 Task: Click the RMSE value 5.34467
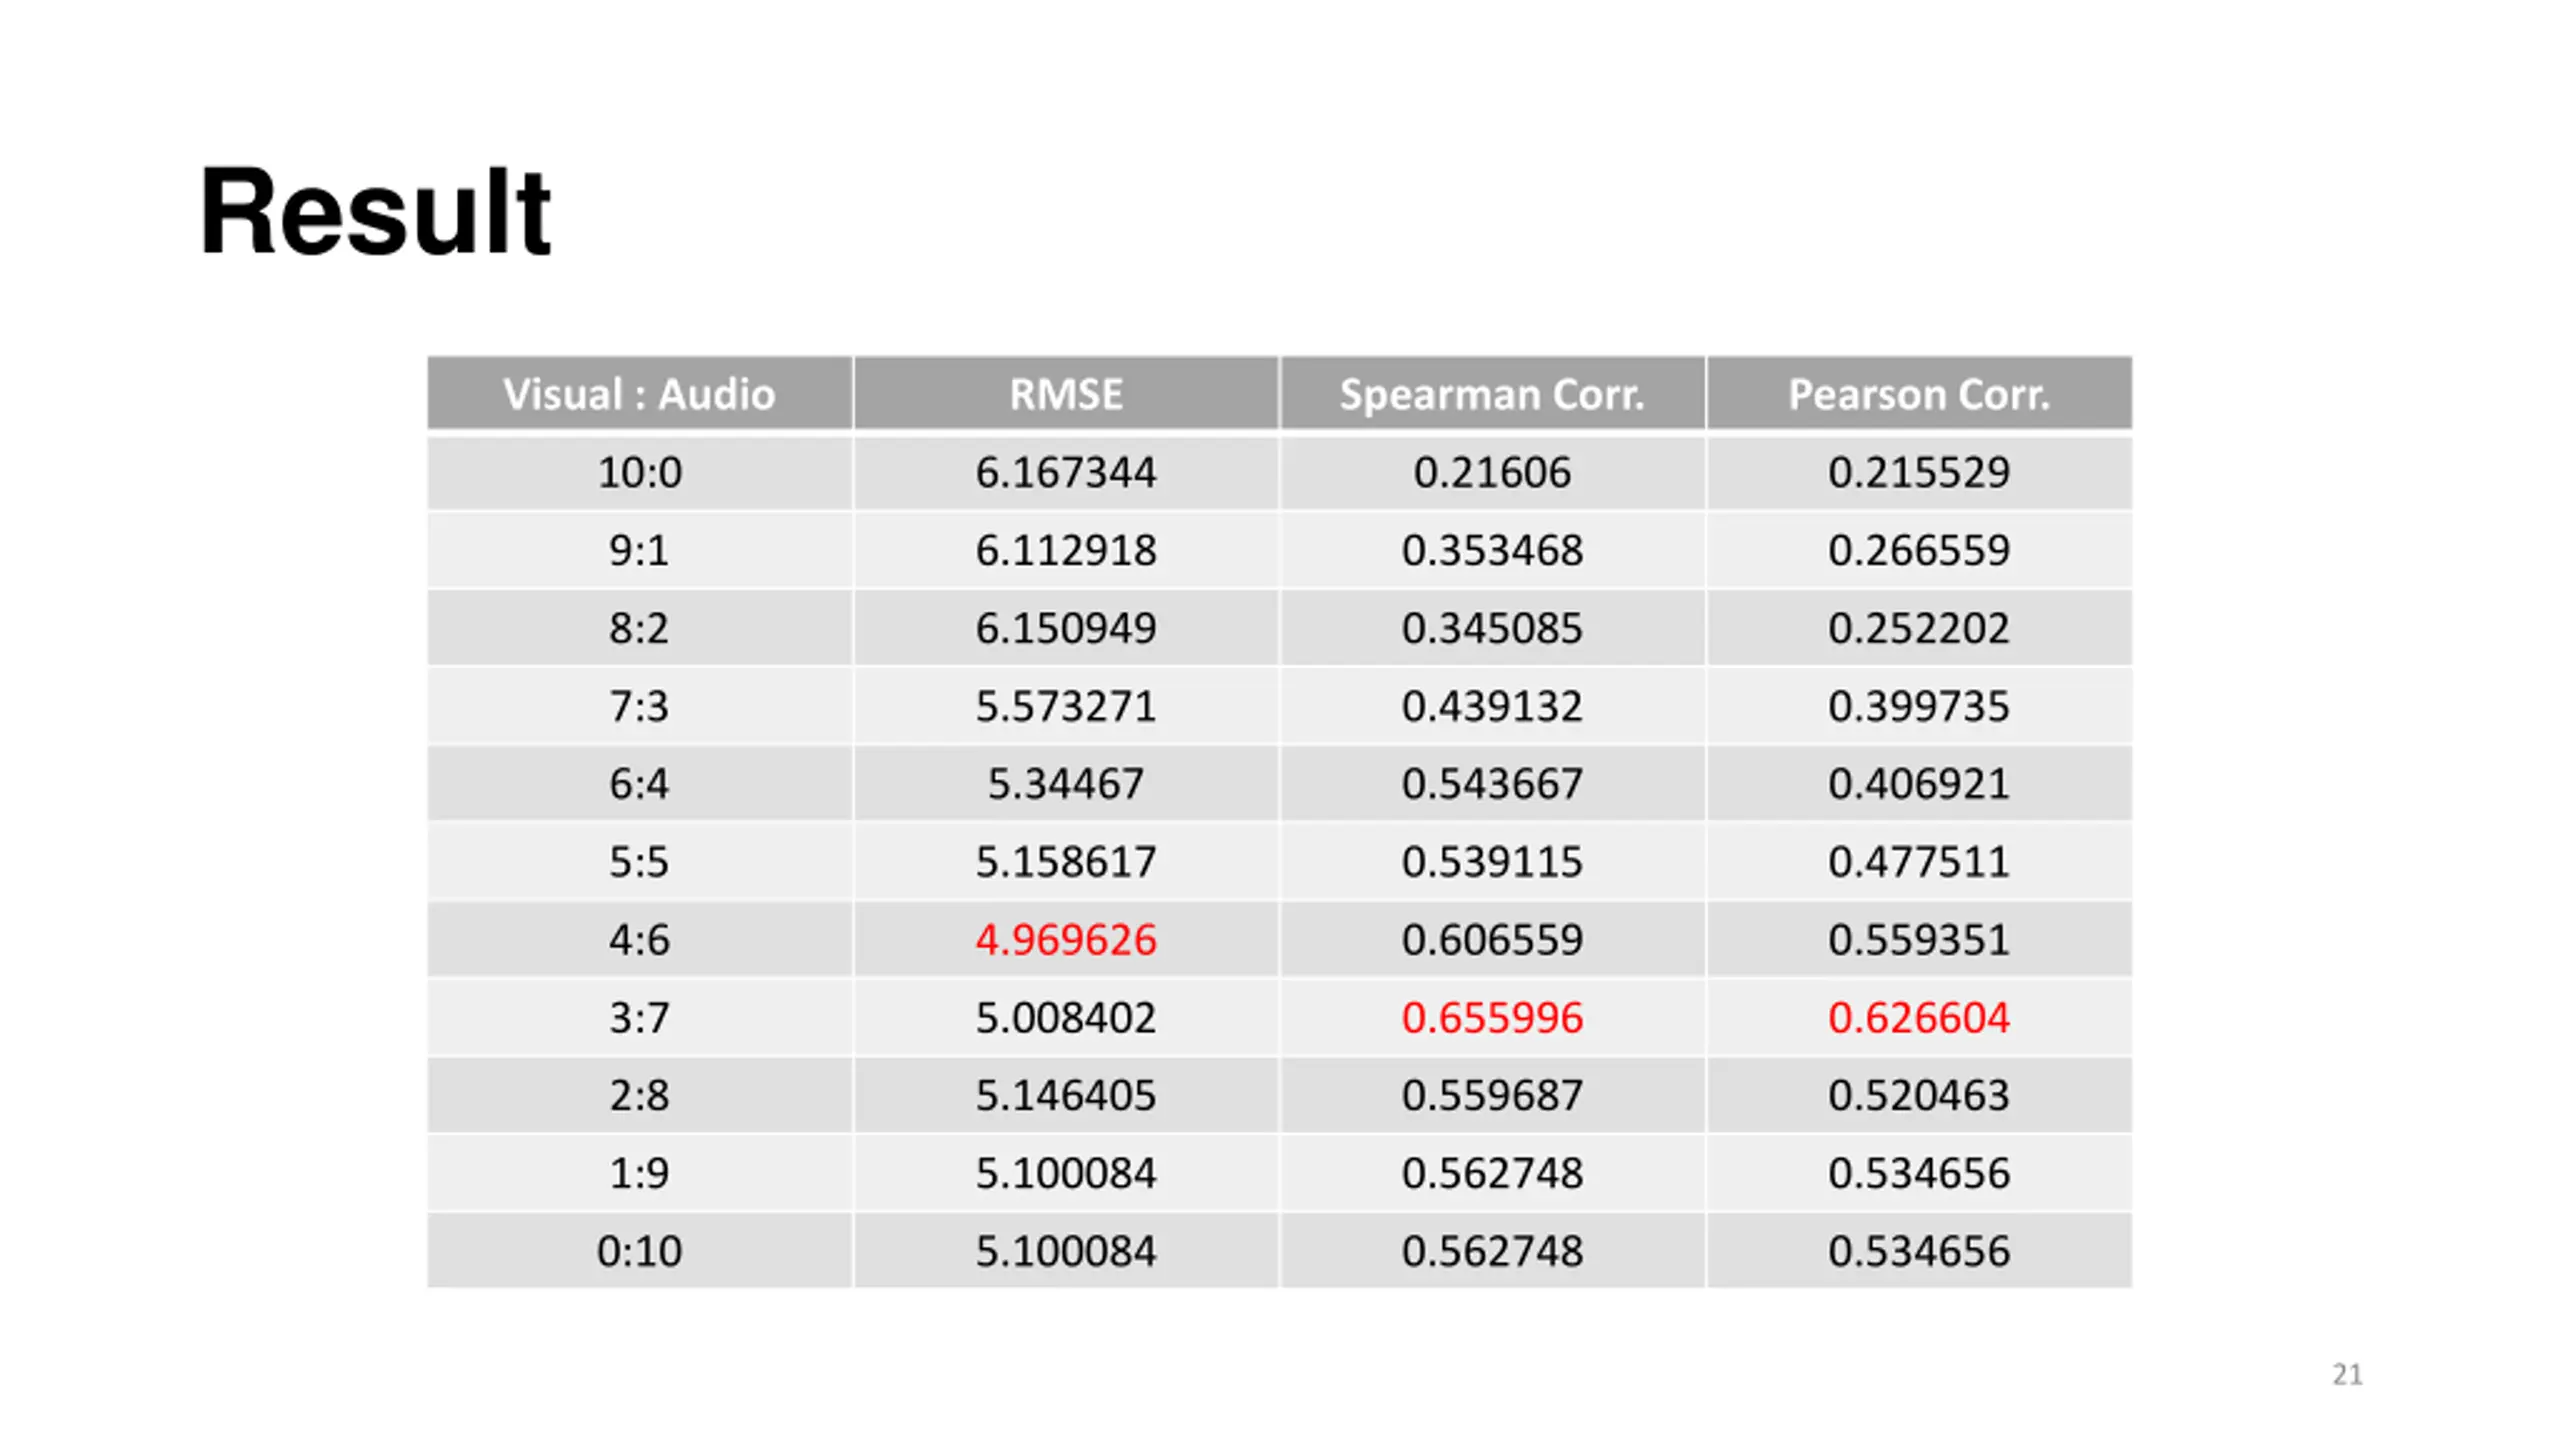[x=1066, y=783]
